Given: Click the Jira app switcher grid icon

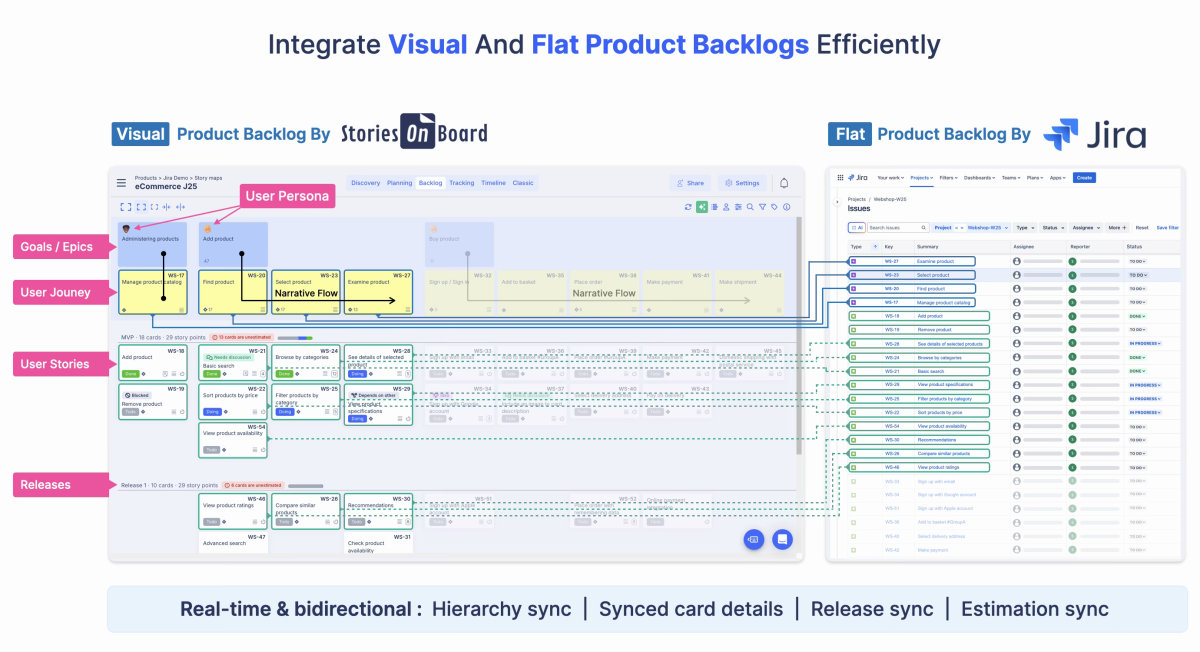Looking at the screenshot, I should [x=840, y=178].
